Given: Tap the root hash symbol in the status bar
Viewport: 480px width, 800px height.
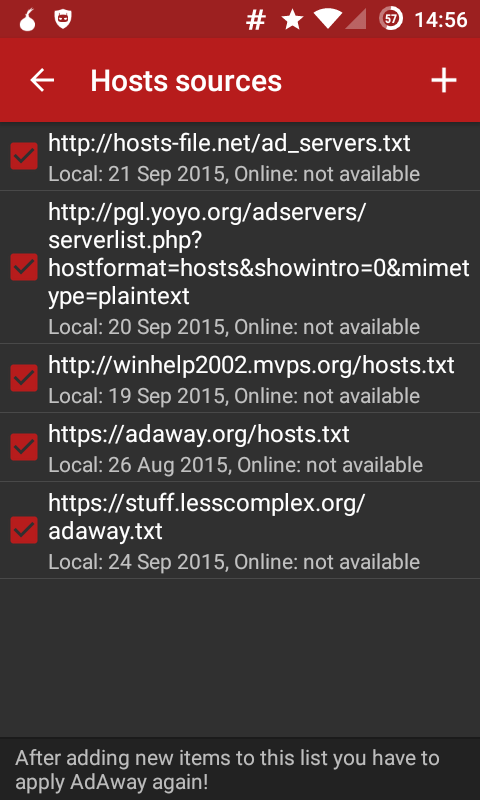Looking at the screenshot, I should tap(256, 20).
